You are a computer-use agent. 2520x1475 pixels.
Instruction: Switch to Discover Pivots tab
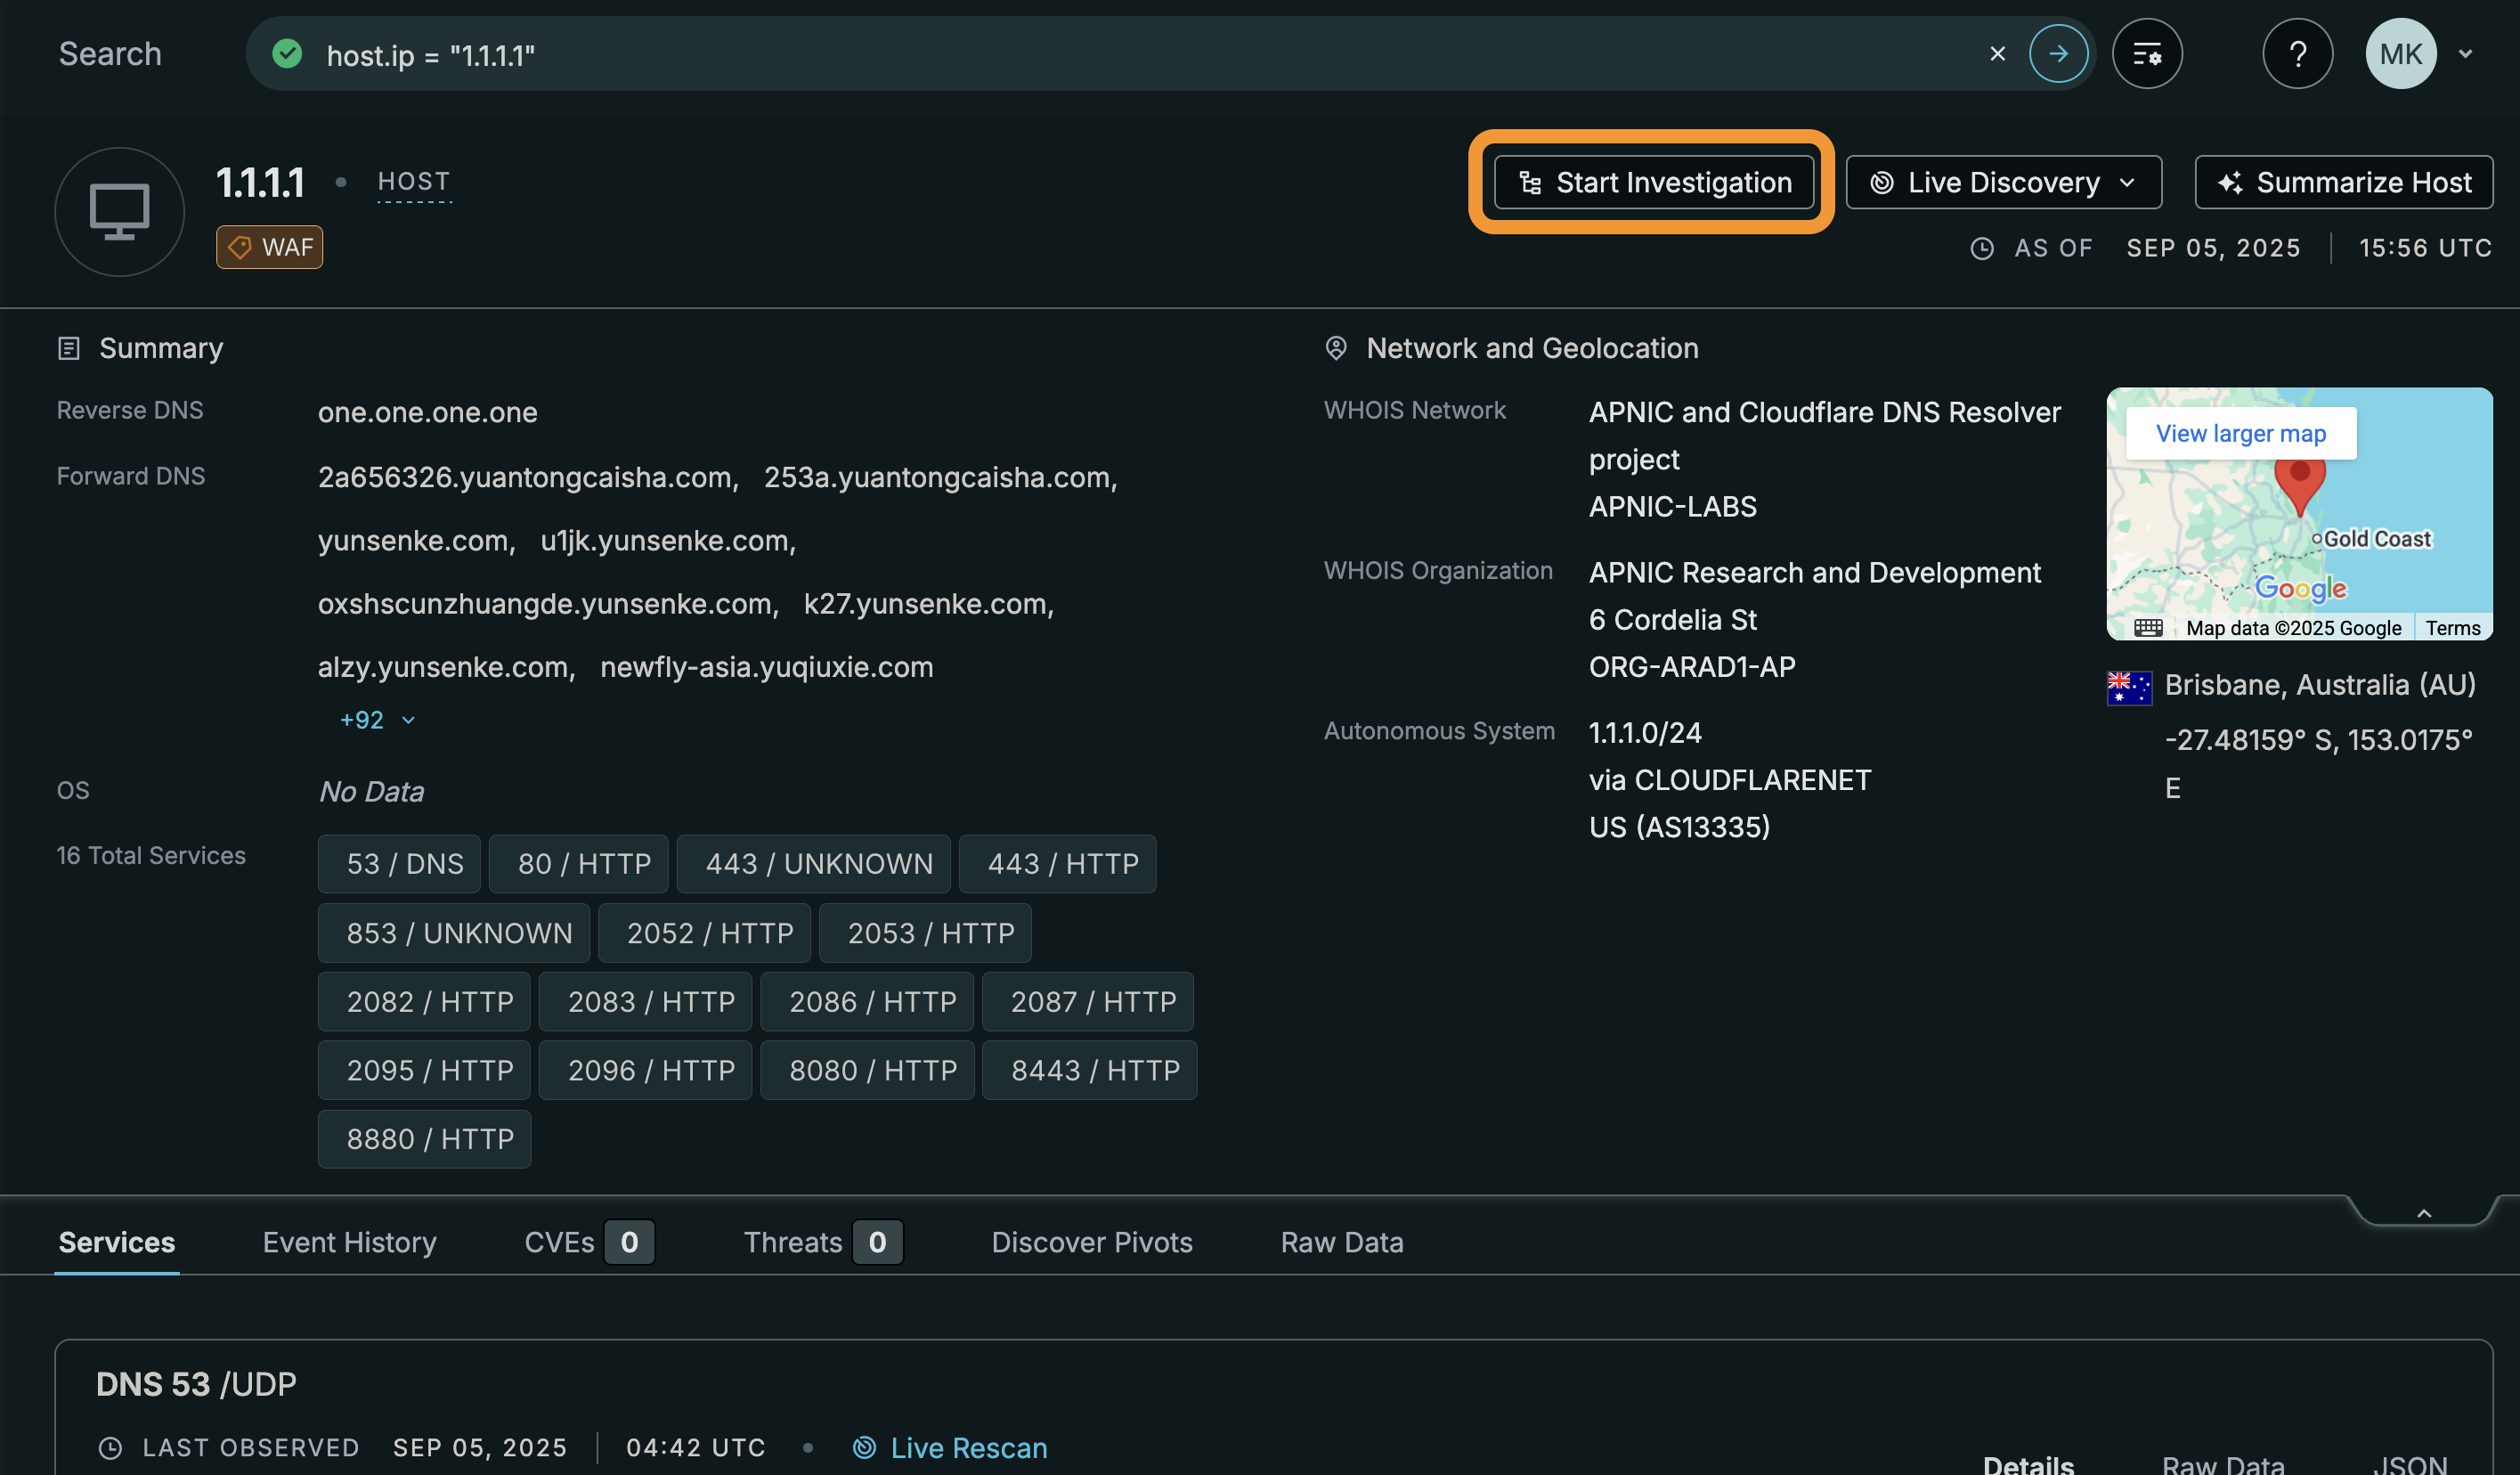tap(1092, 1243)
